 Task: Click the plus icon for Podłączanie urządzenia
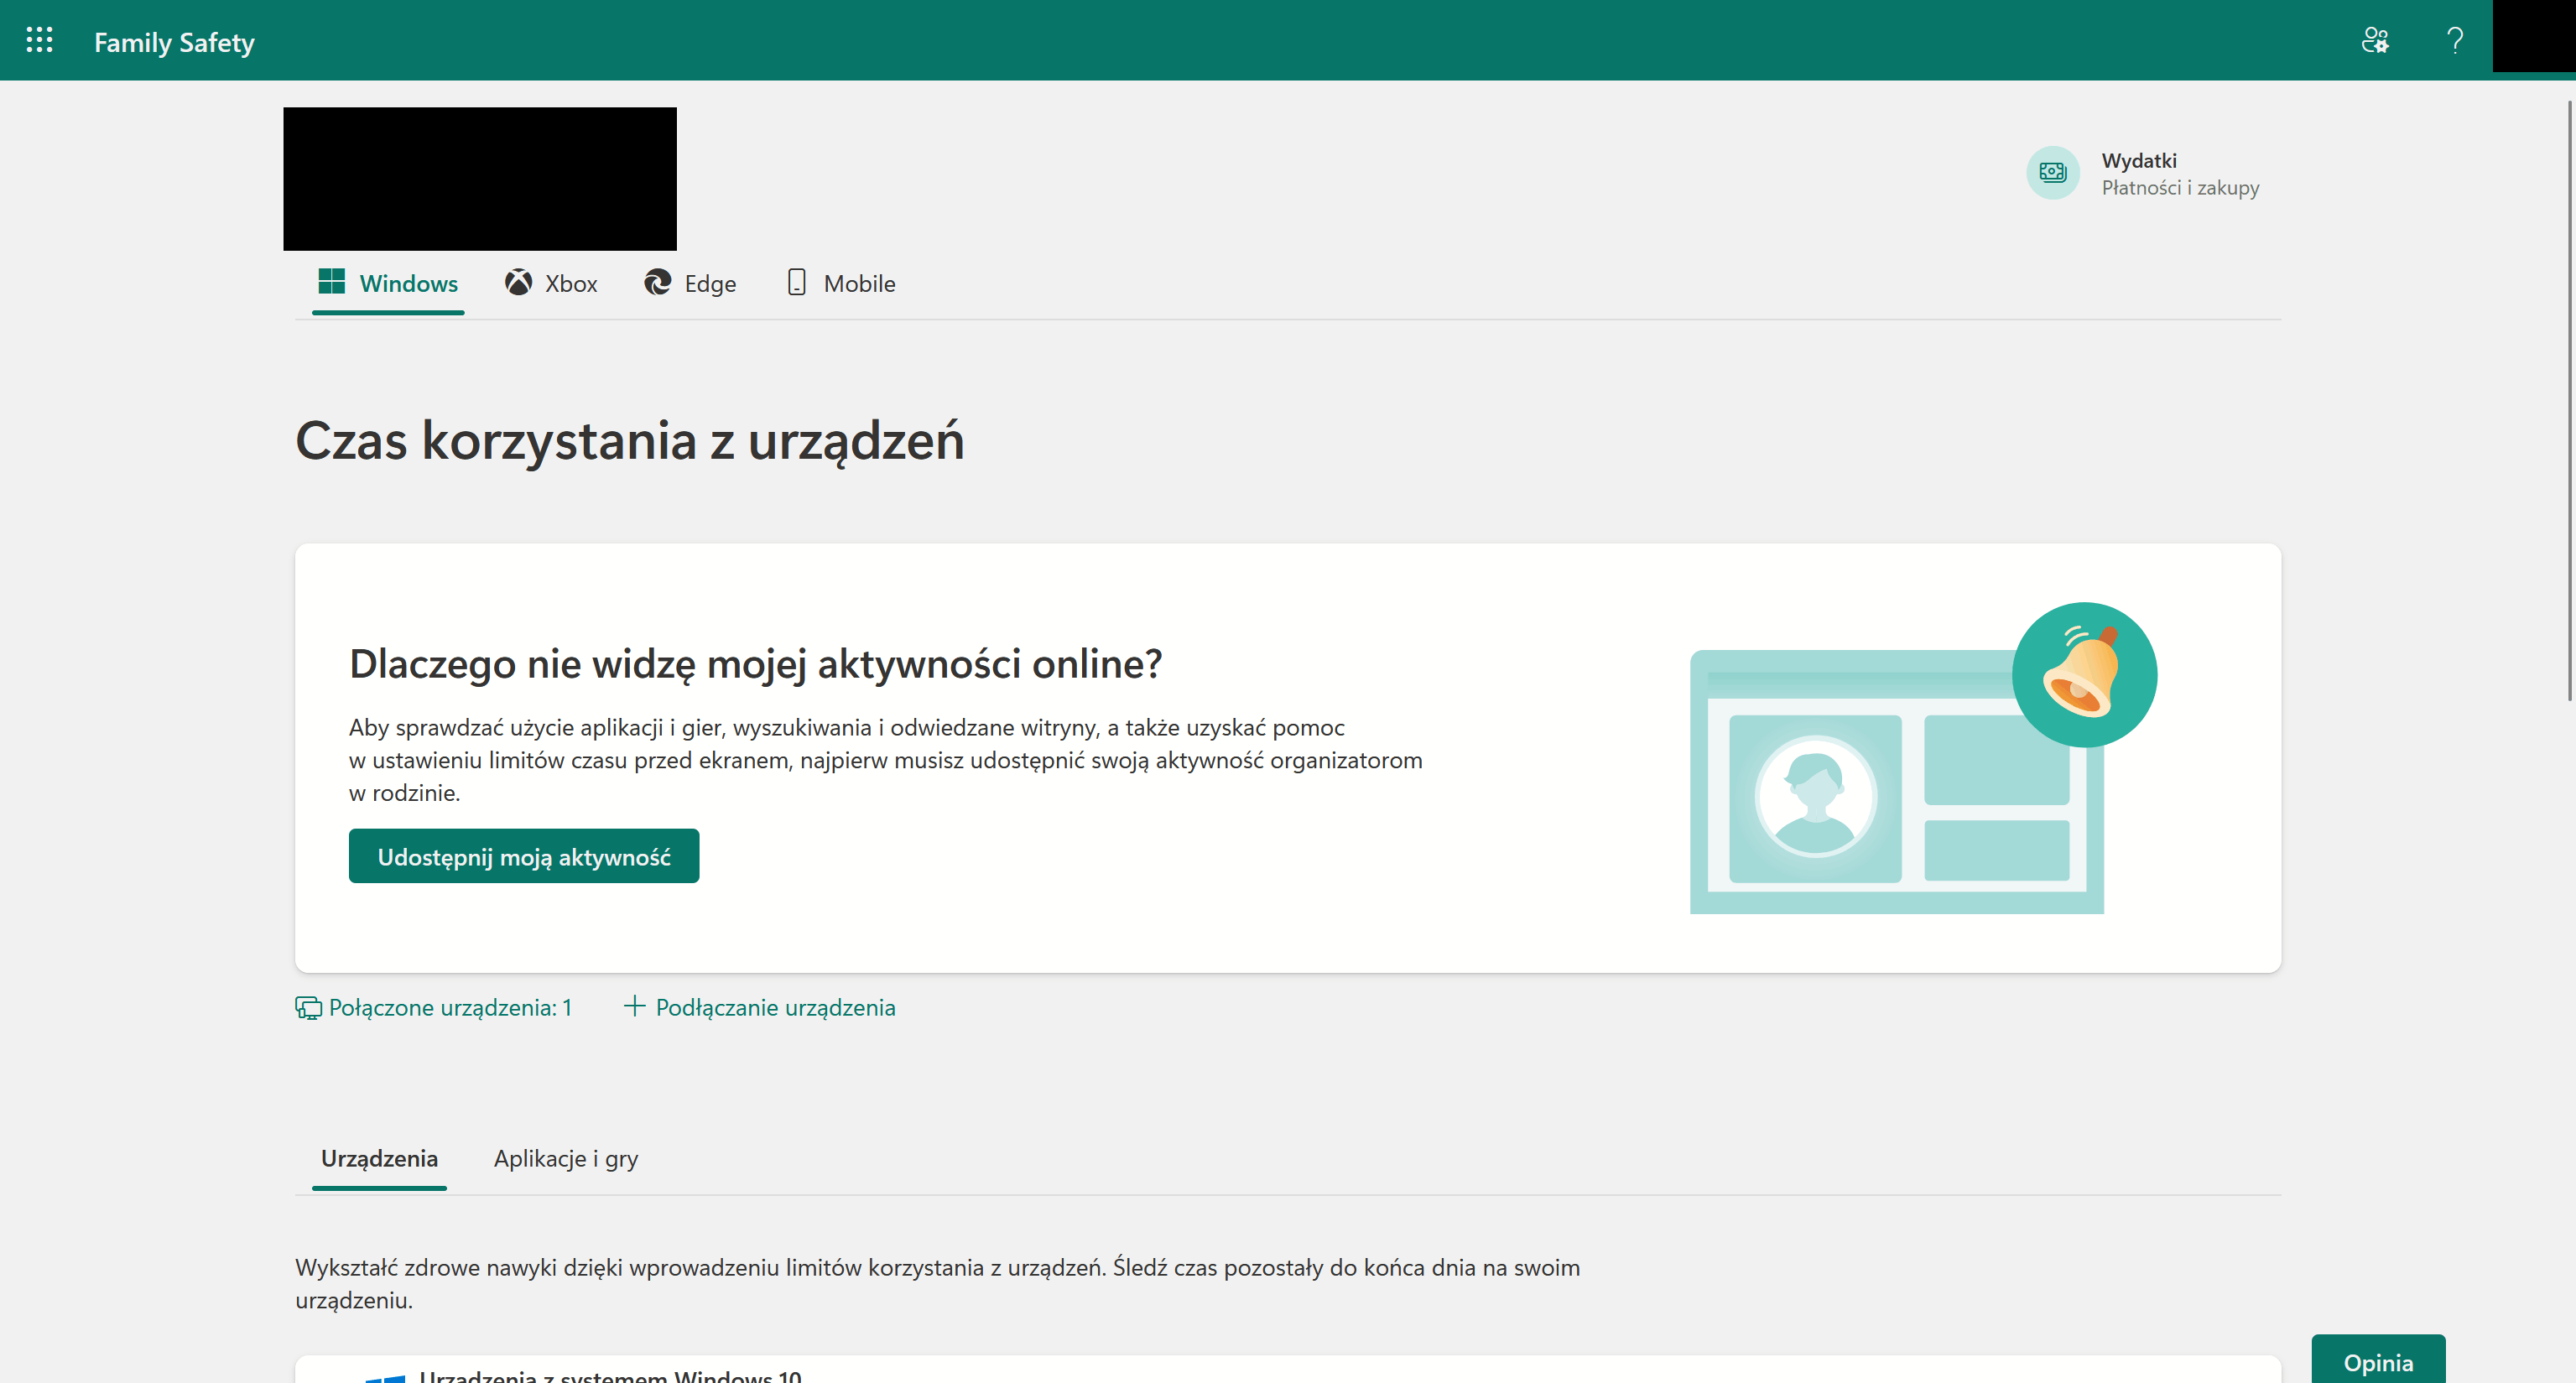(634, 1006)
